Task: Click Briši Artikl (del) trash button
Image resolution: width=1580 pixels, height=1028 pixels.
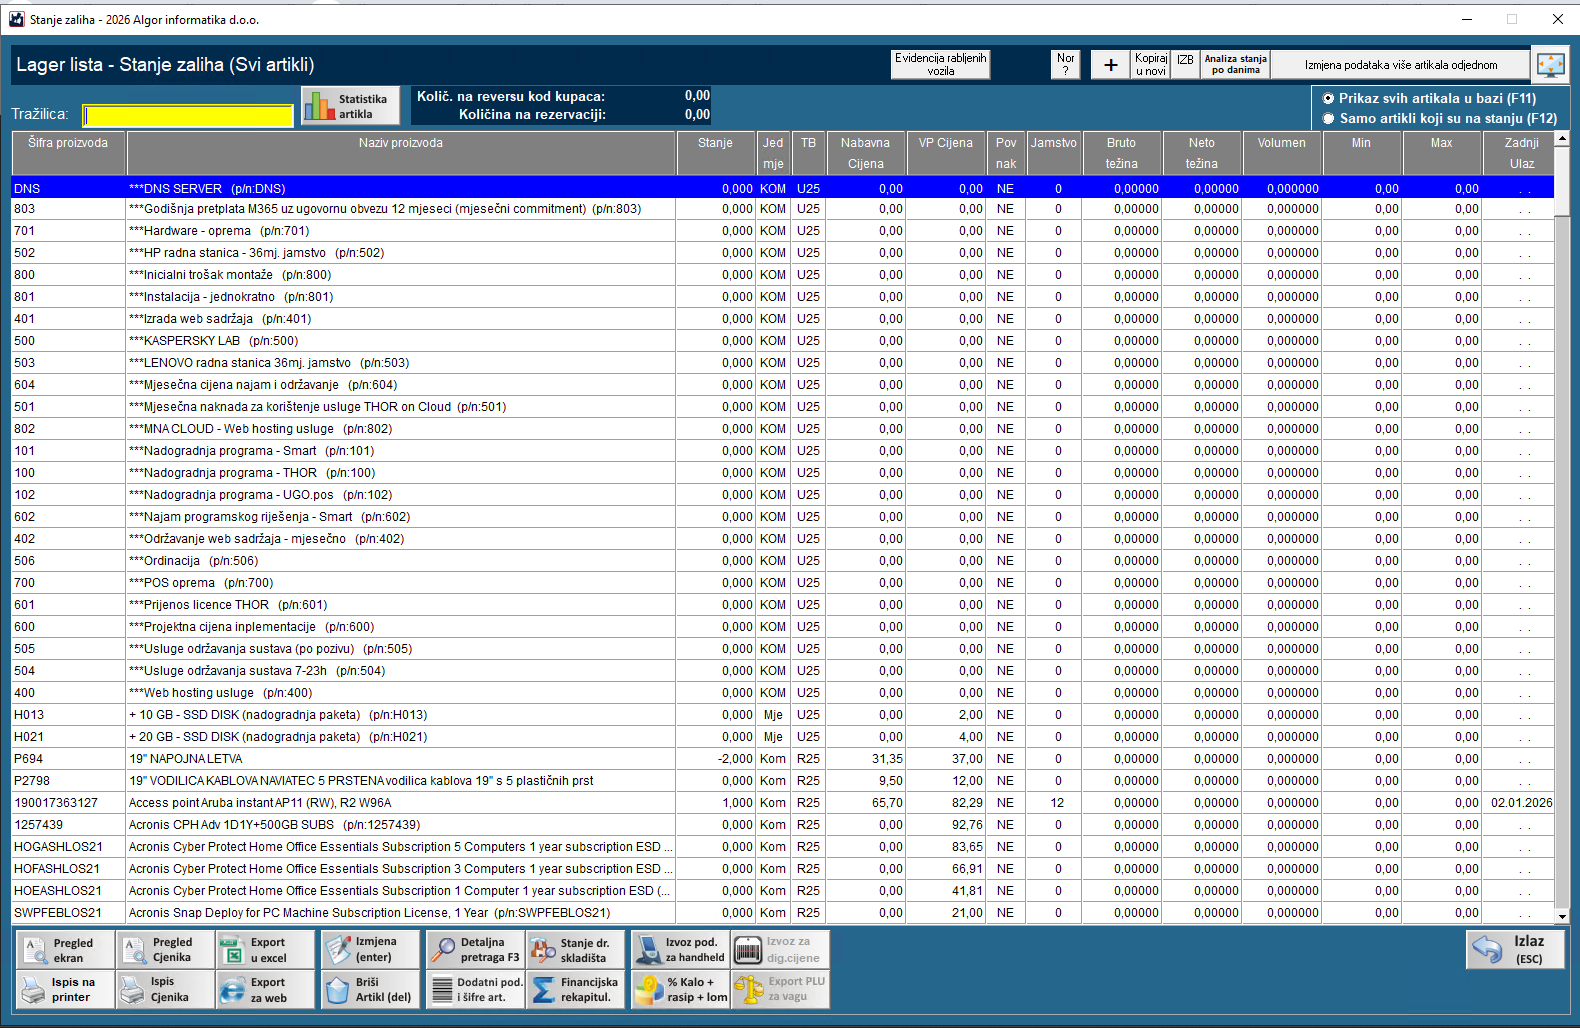Action: point(371,990)
